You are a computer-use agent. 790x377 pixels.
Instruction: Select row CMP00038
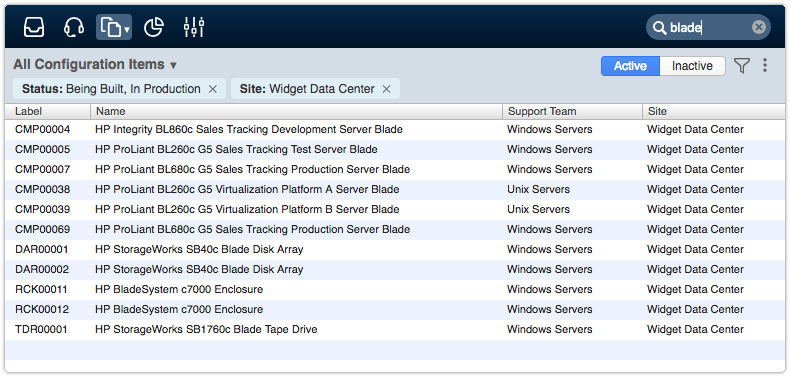point(395,190)
